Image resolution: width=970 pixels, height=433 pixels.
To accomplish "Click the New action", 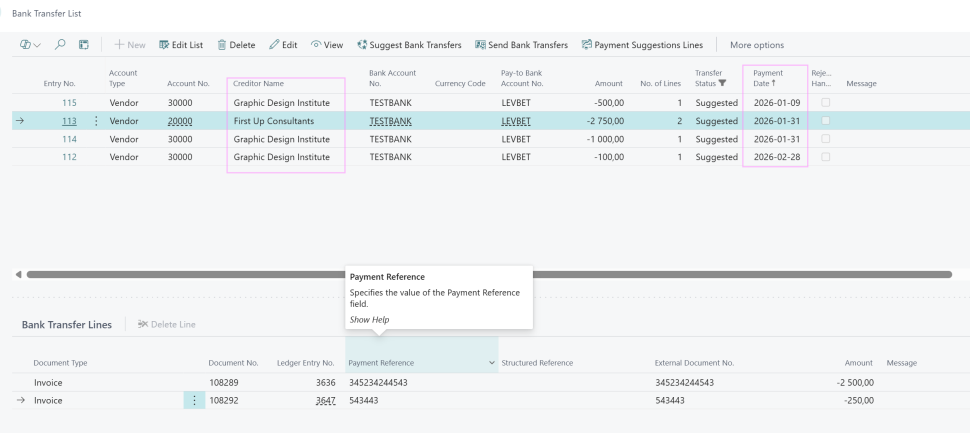I will (130, 45).
